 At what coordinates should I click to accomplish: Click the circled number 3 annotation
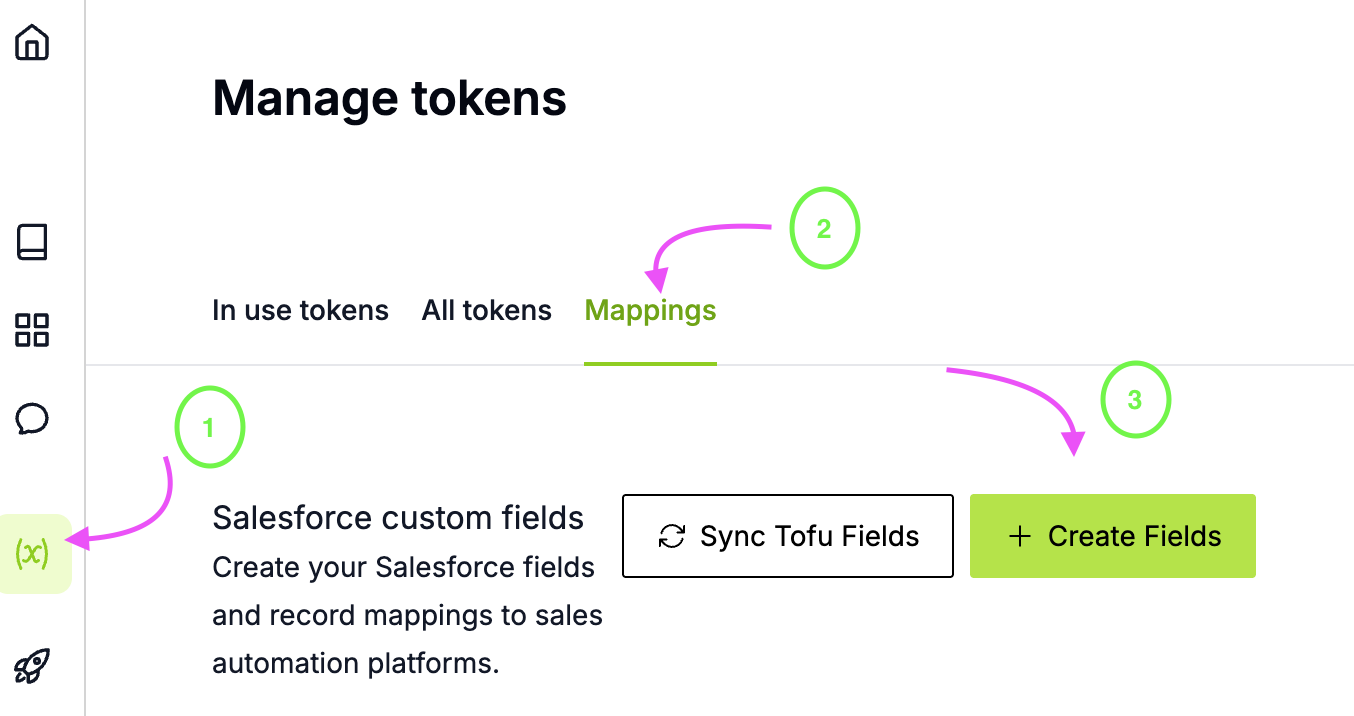click(1135, 399)
